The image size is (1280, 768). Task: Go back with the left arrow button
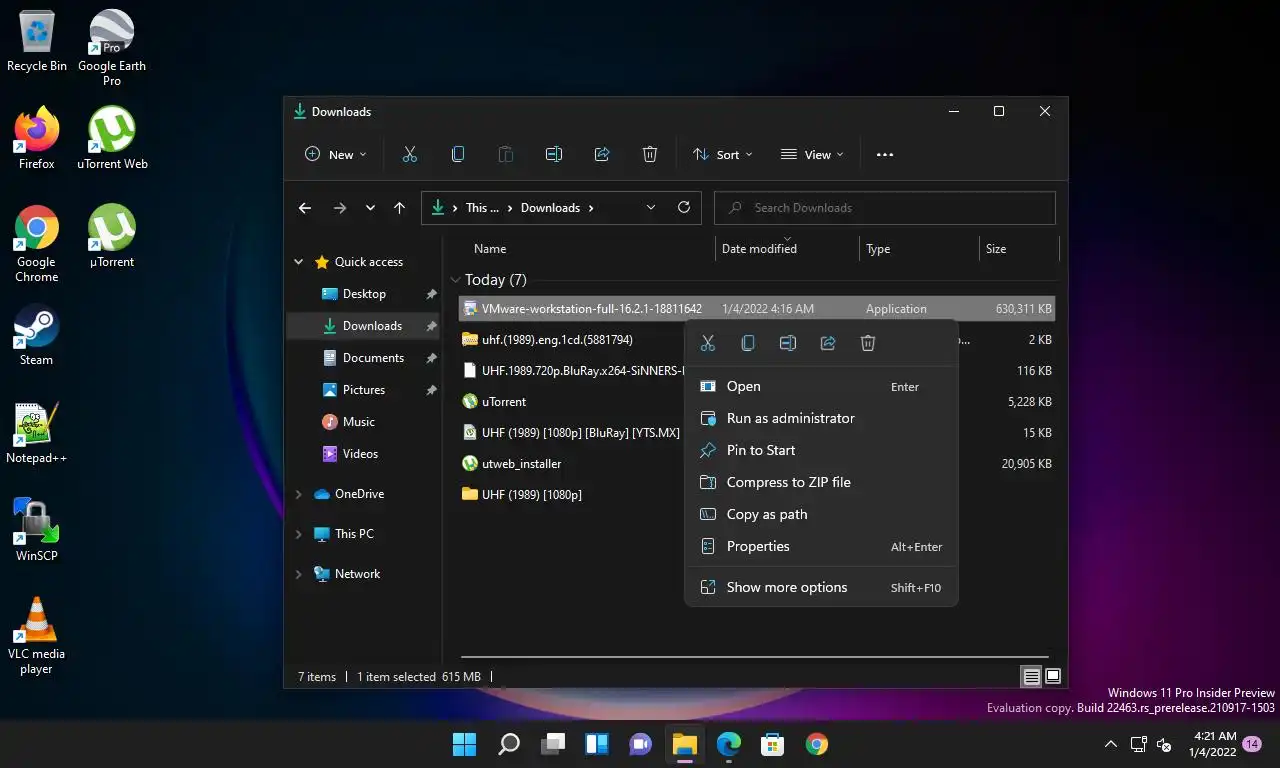[305, 208]
